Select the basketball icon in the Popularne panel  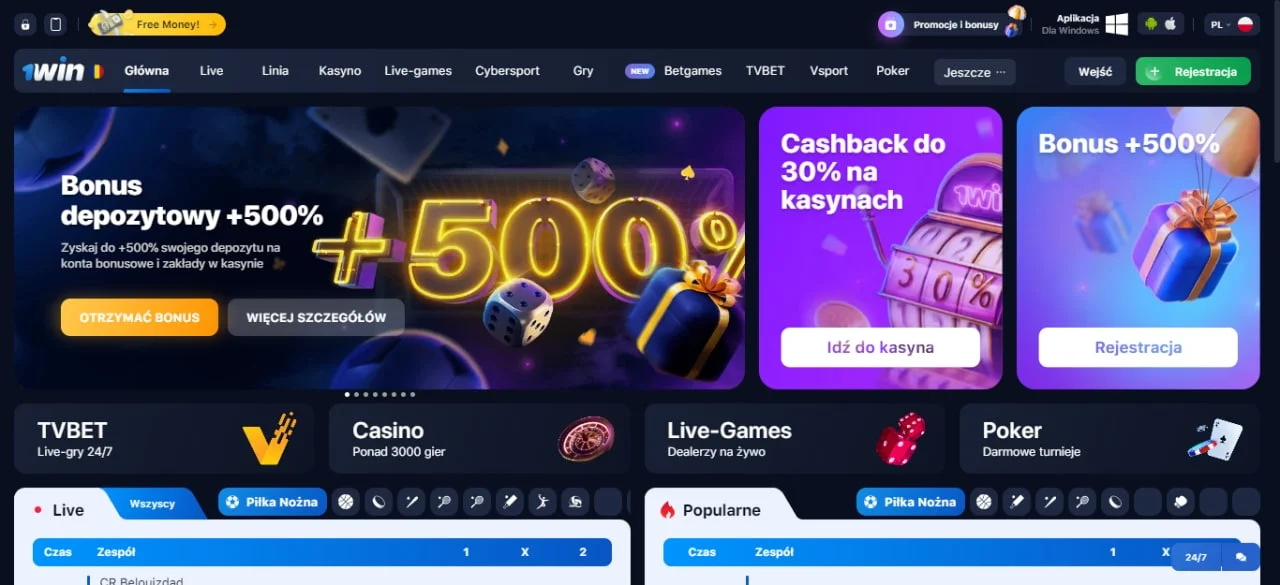985,502
